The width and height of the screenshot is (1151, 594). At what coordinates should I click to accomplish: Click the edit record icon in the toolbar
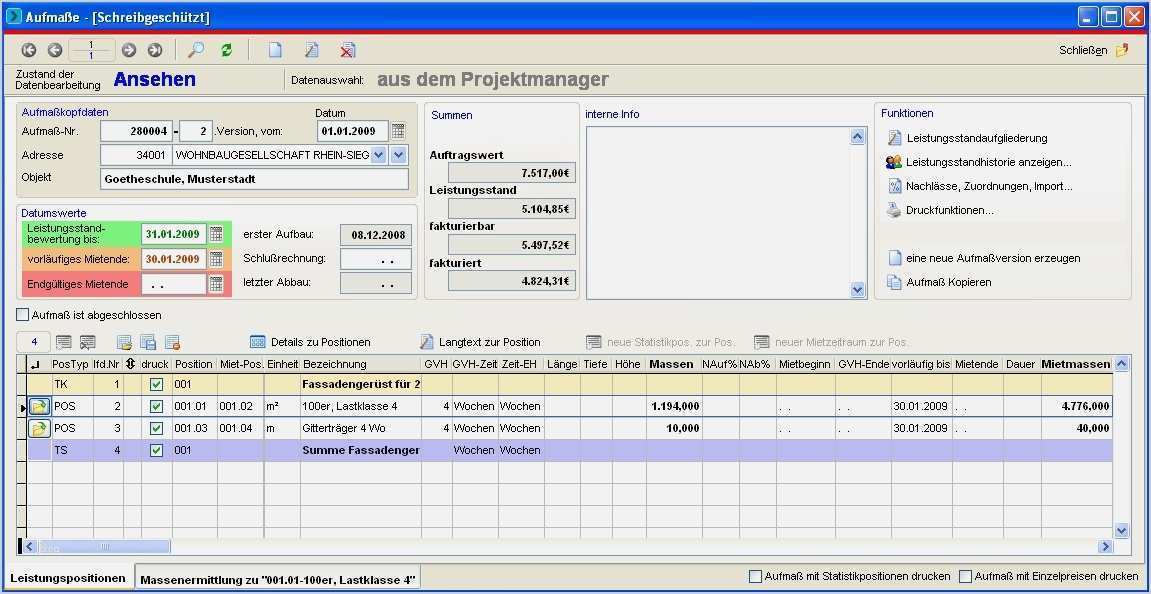point(311,50)
